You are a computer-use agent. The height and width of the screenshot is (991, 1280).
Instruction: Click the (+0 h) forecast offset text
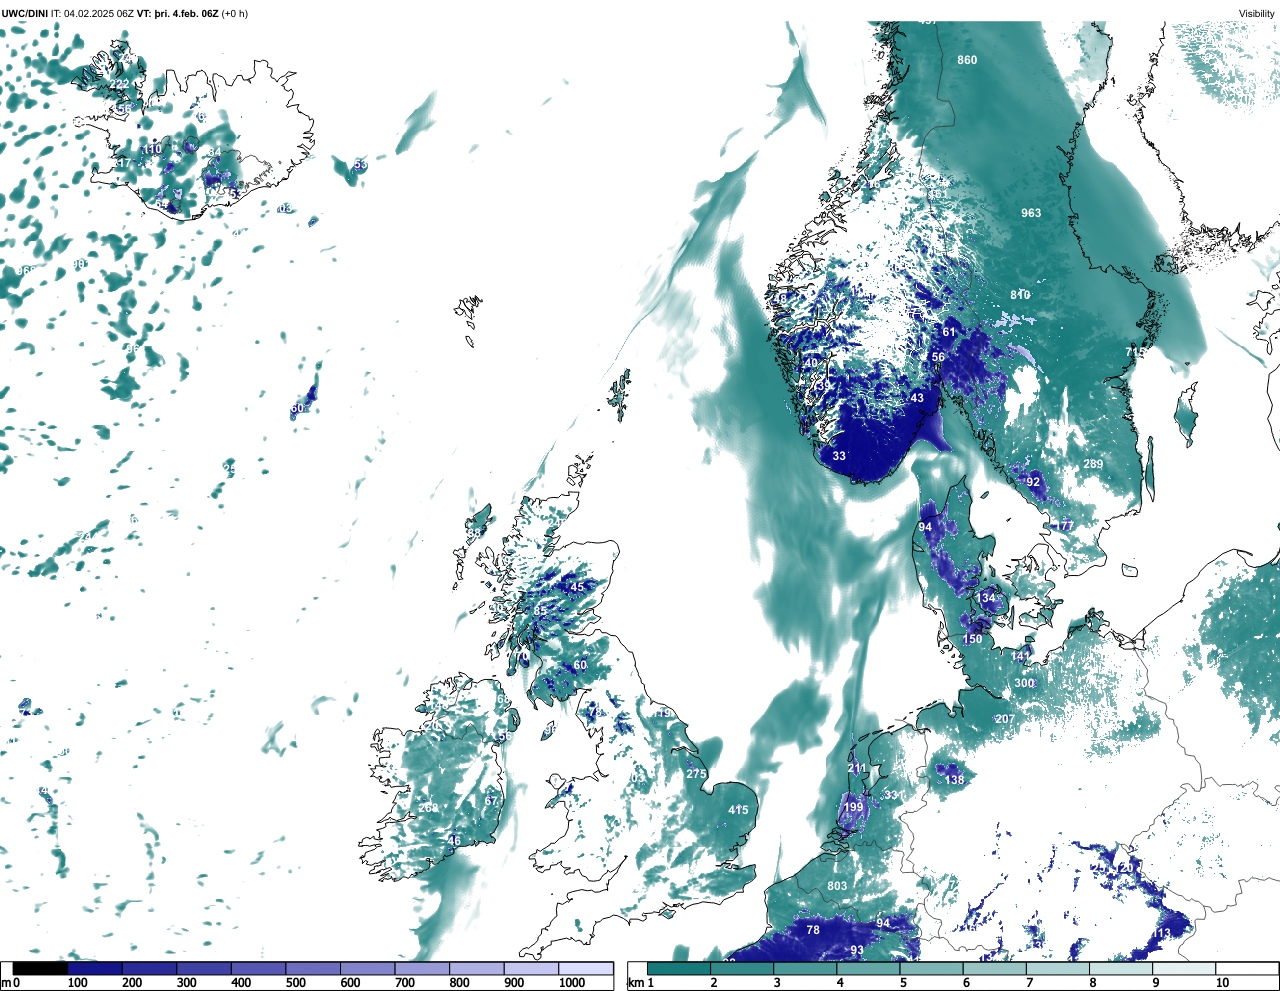(x=235, y=13)
